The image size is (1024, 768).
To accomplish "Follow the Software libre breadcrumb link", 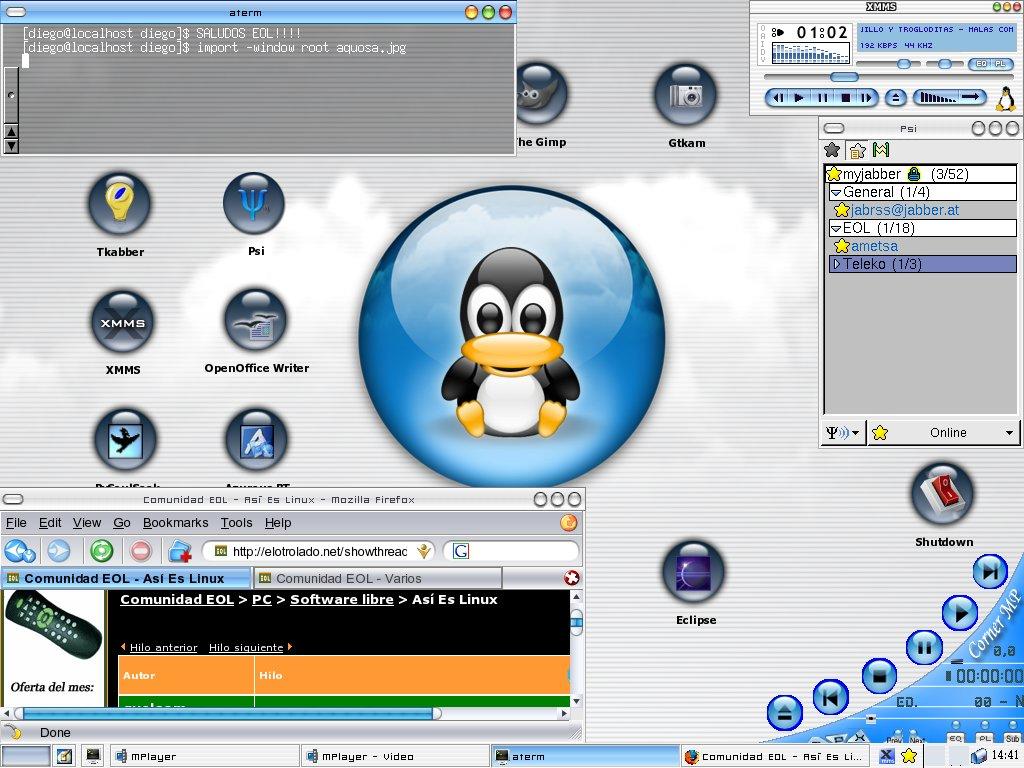I will coord(341,600).
